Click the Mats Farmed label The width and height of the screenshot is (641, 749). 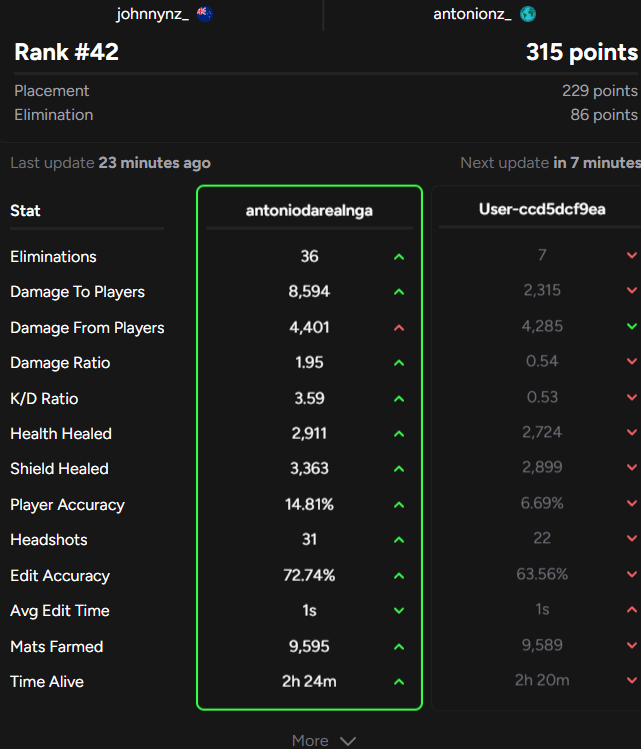(x=56, y=647)
